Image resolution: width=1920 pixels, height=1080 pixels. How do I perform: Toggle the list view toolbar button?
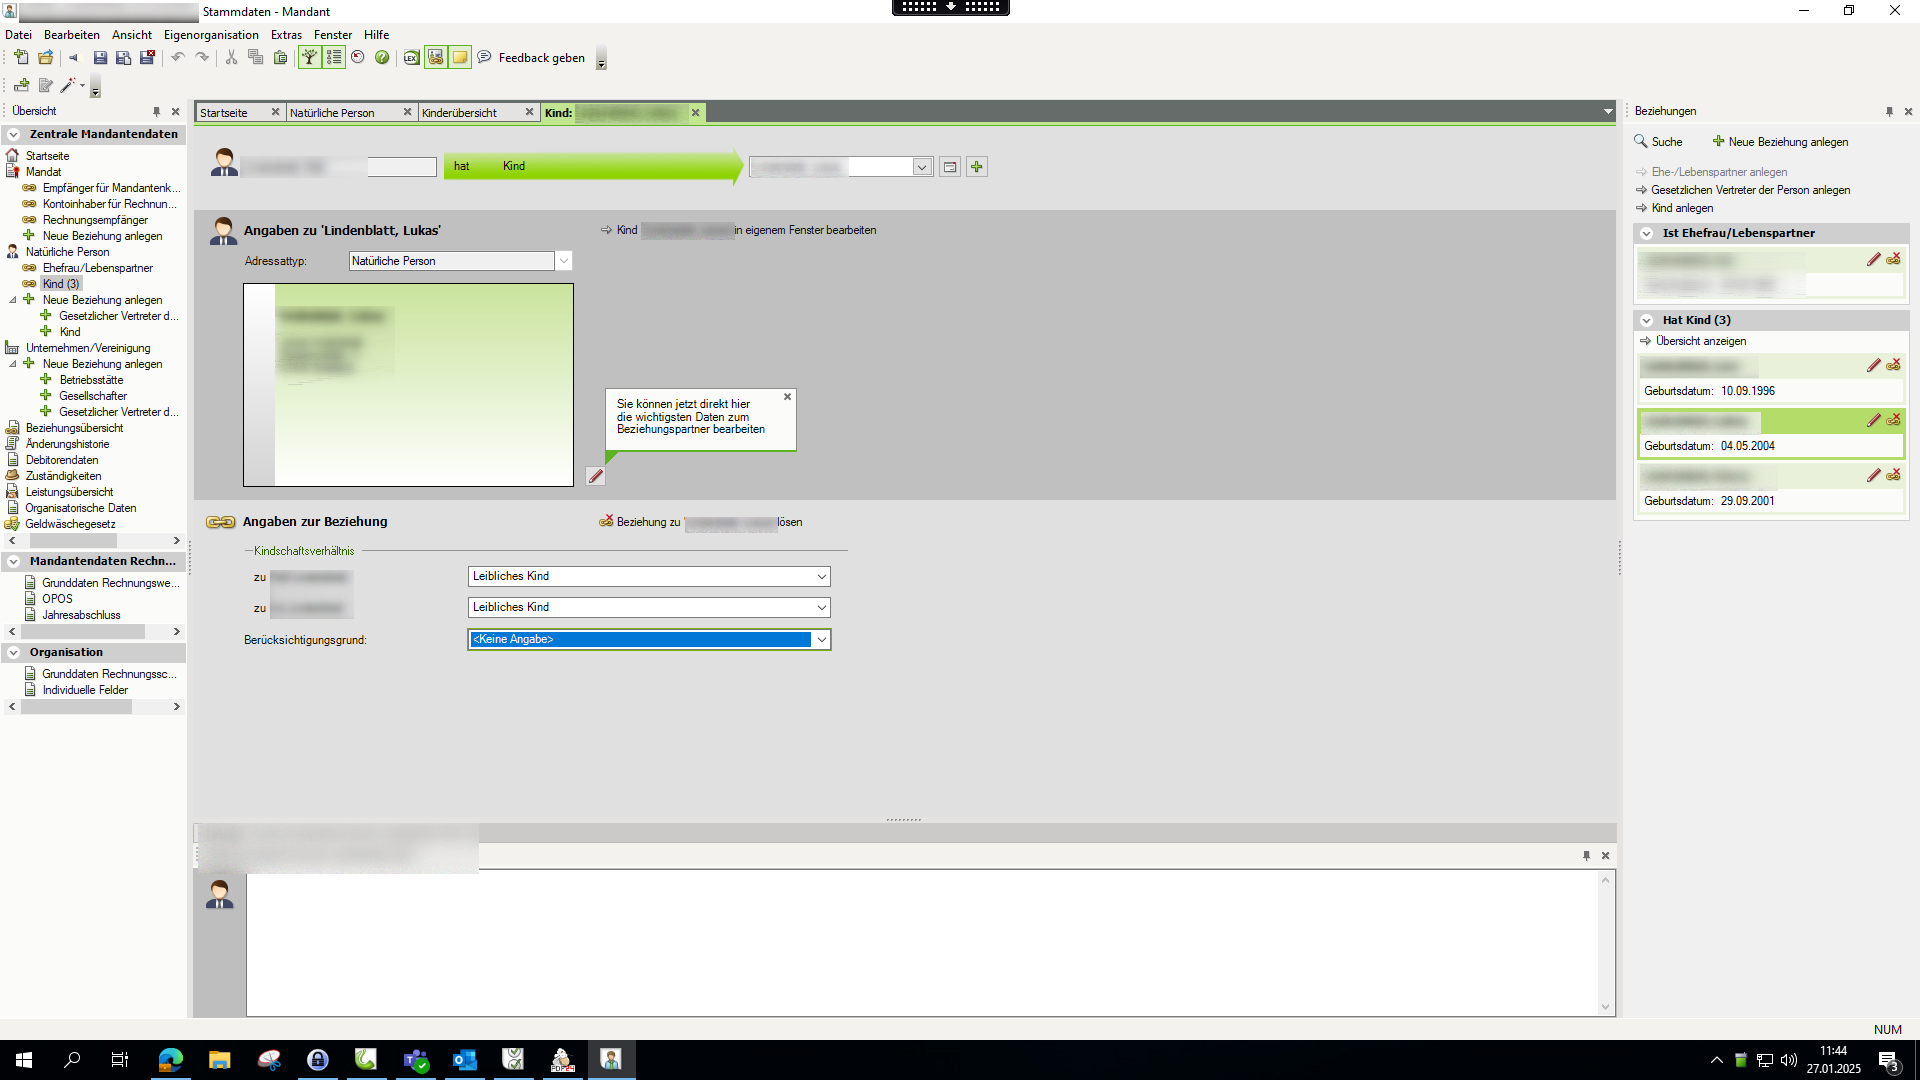[334, 58]
